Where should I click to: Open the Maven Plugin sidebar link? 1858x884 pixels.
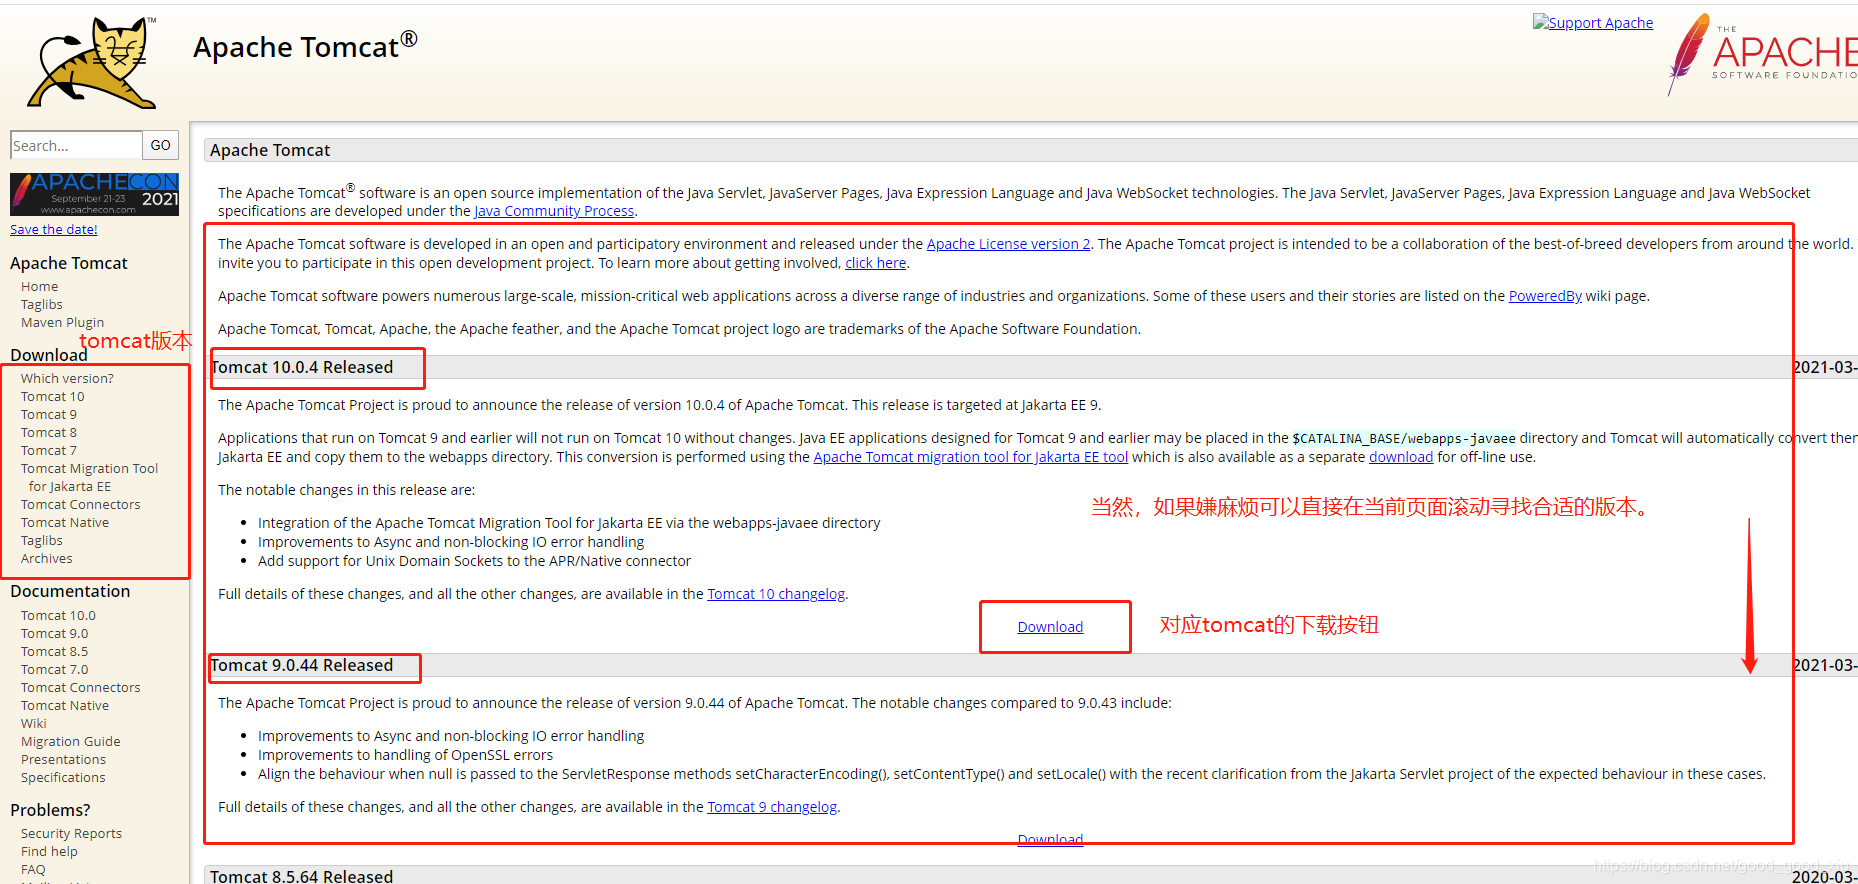pyautogui.click(x=63, y=322)
